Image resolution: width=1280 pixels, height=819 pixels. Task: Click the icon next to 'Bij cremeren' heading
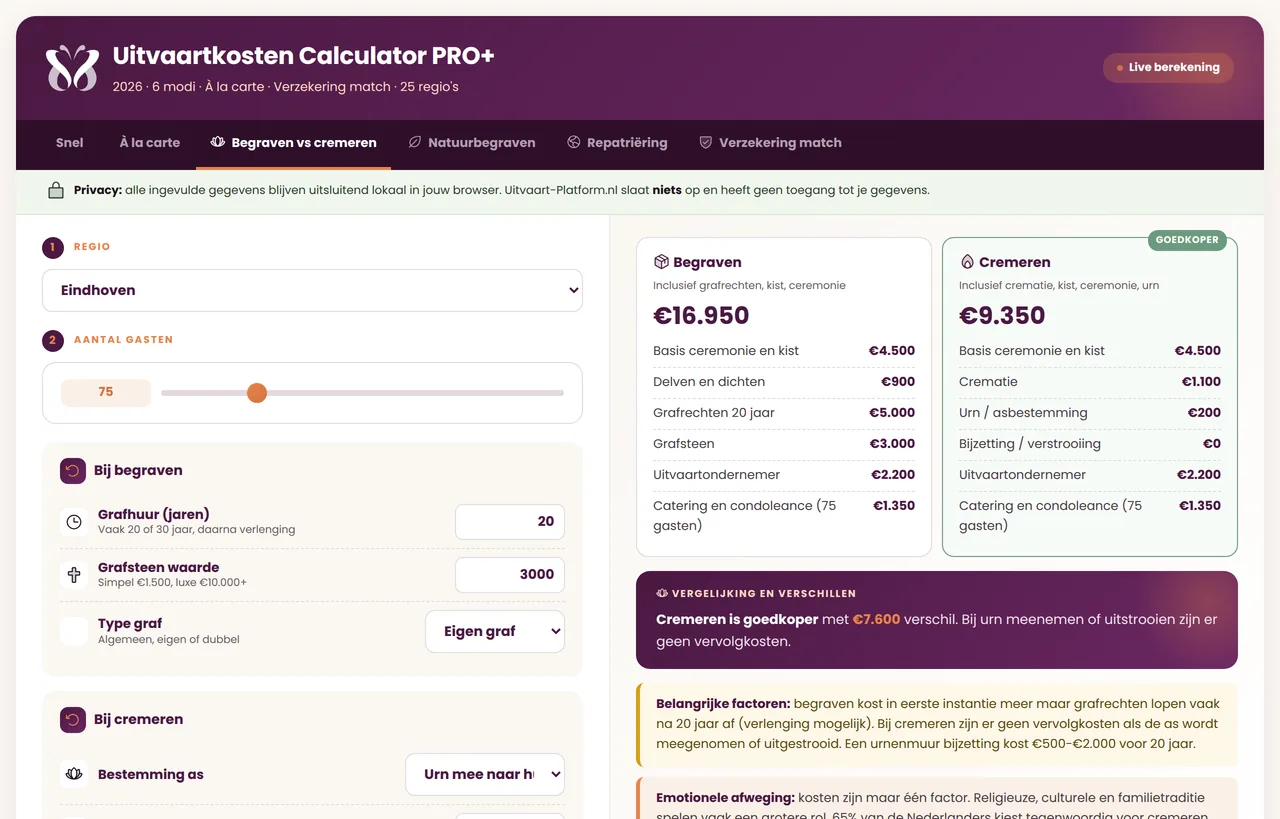73,719
